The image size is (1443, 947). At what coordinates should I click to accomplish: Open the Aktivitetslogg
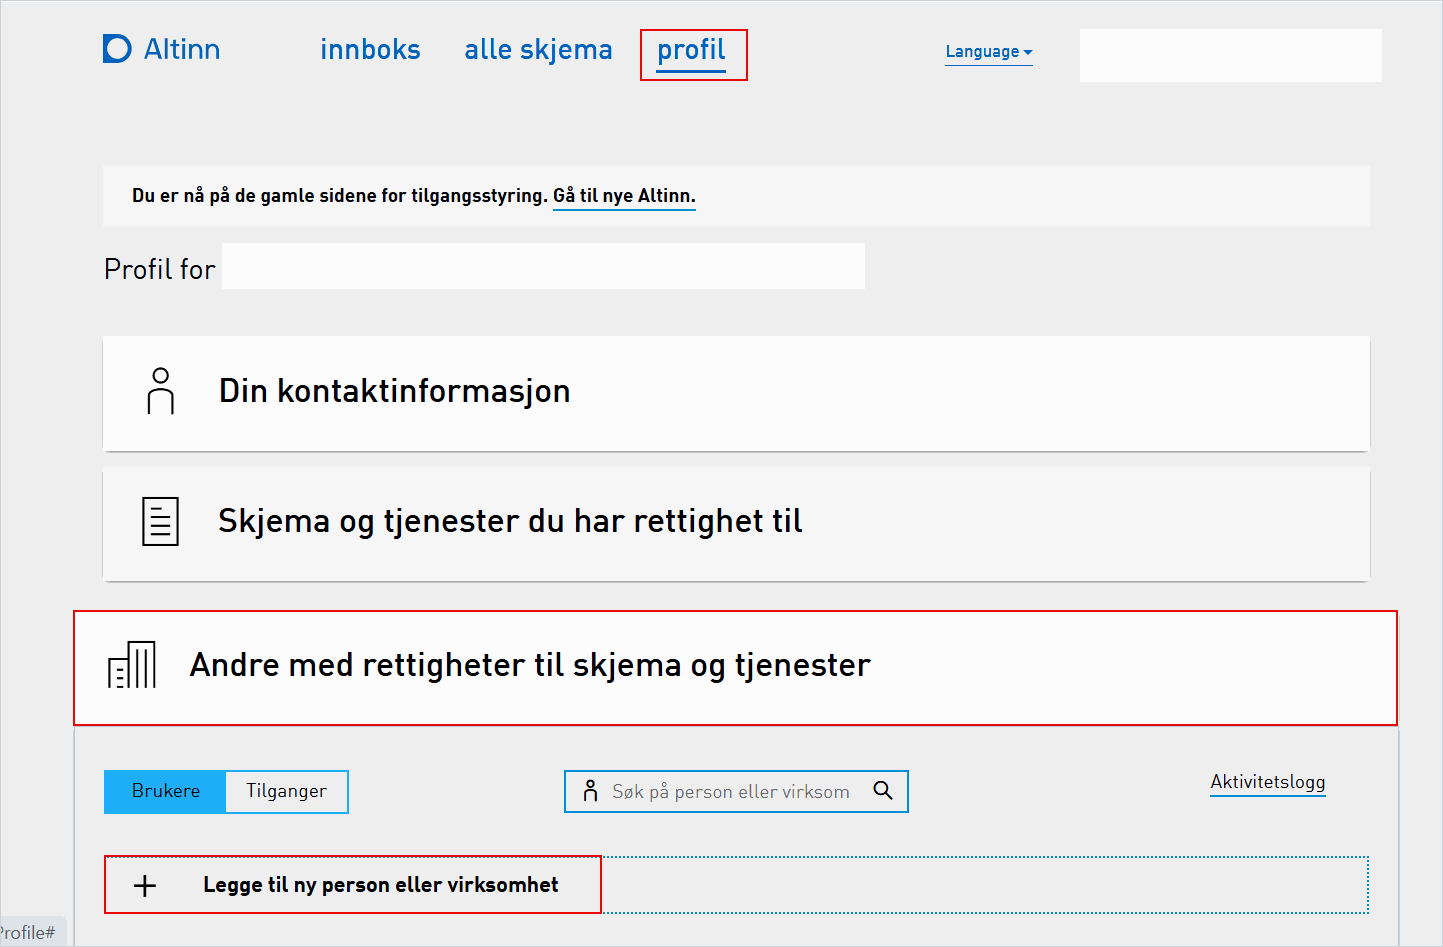[x=1267, y=783]
